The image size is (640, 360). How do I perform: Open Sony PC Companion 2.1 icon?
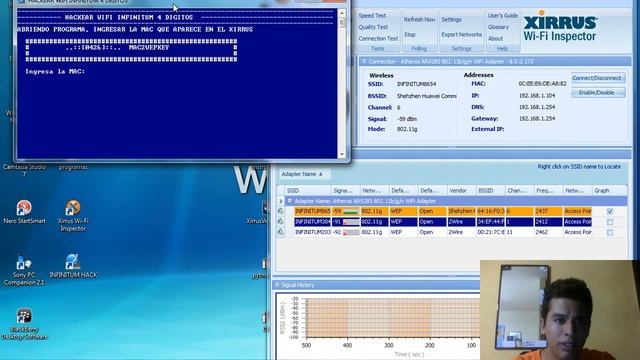point(24,270)
